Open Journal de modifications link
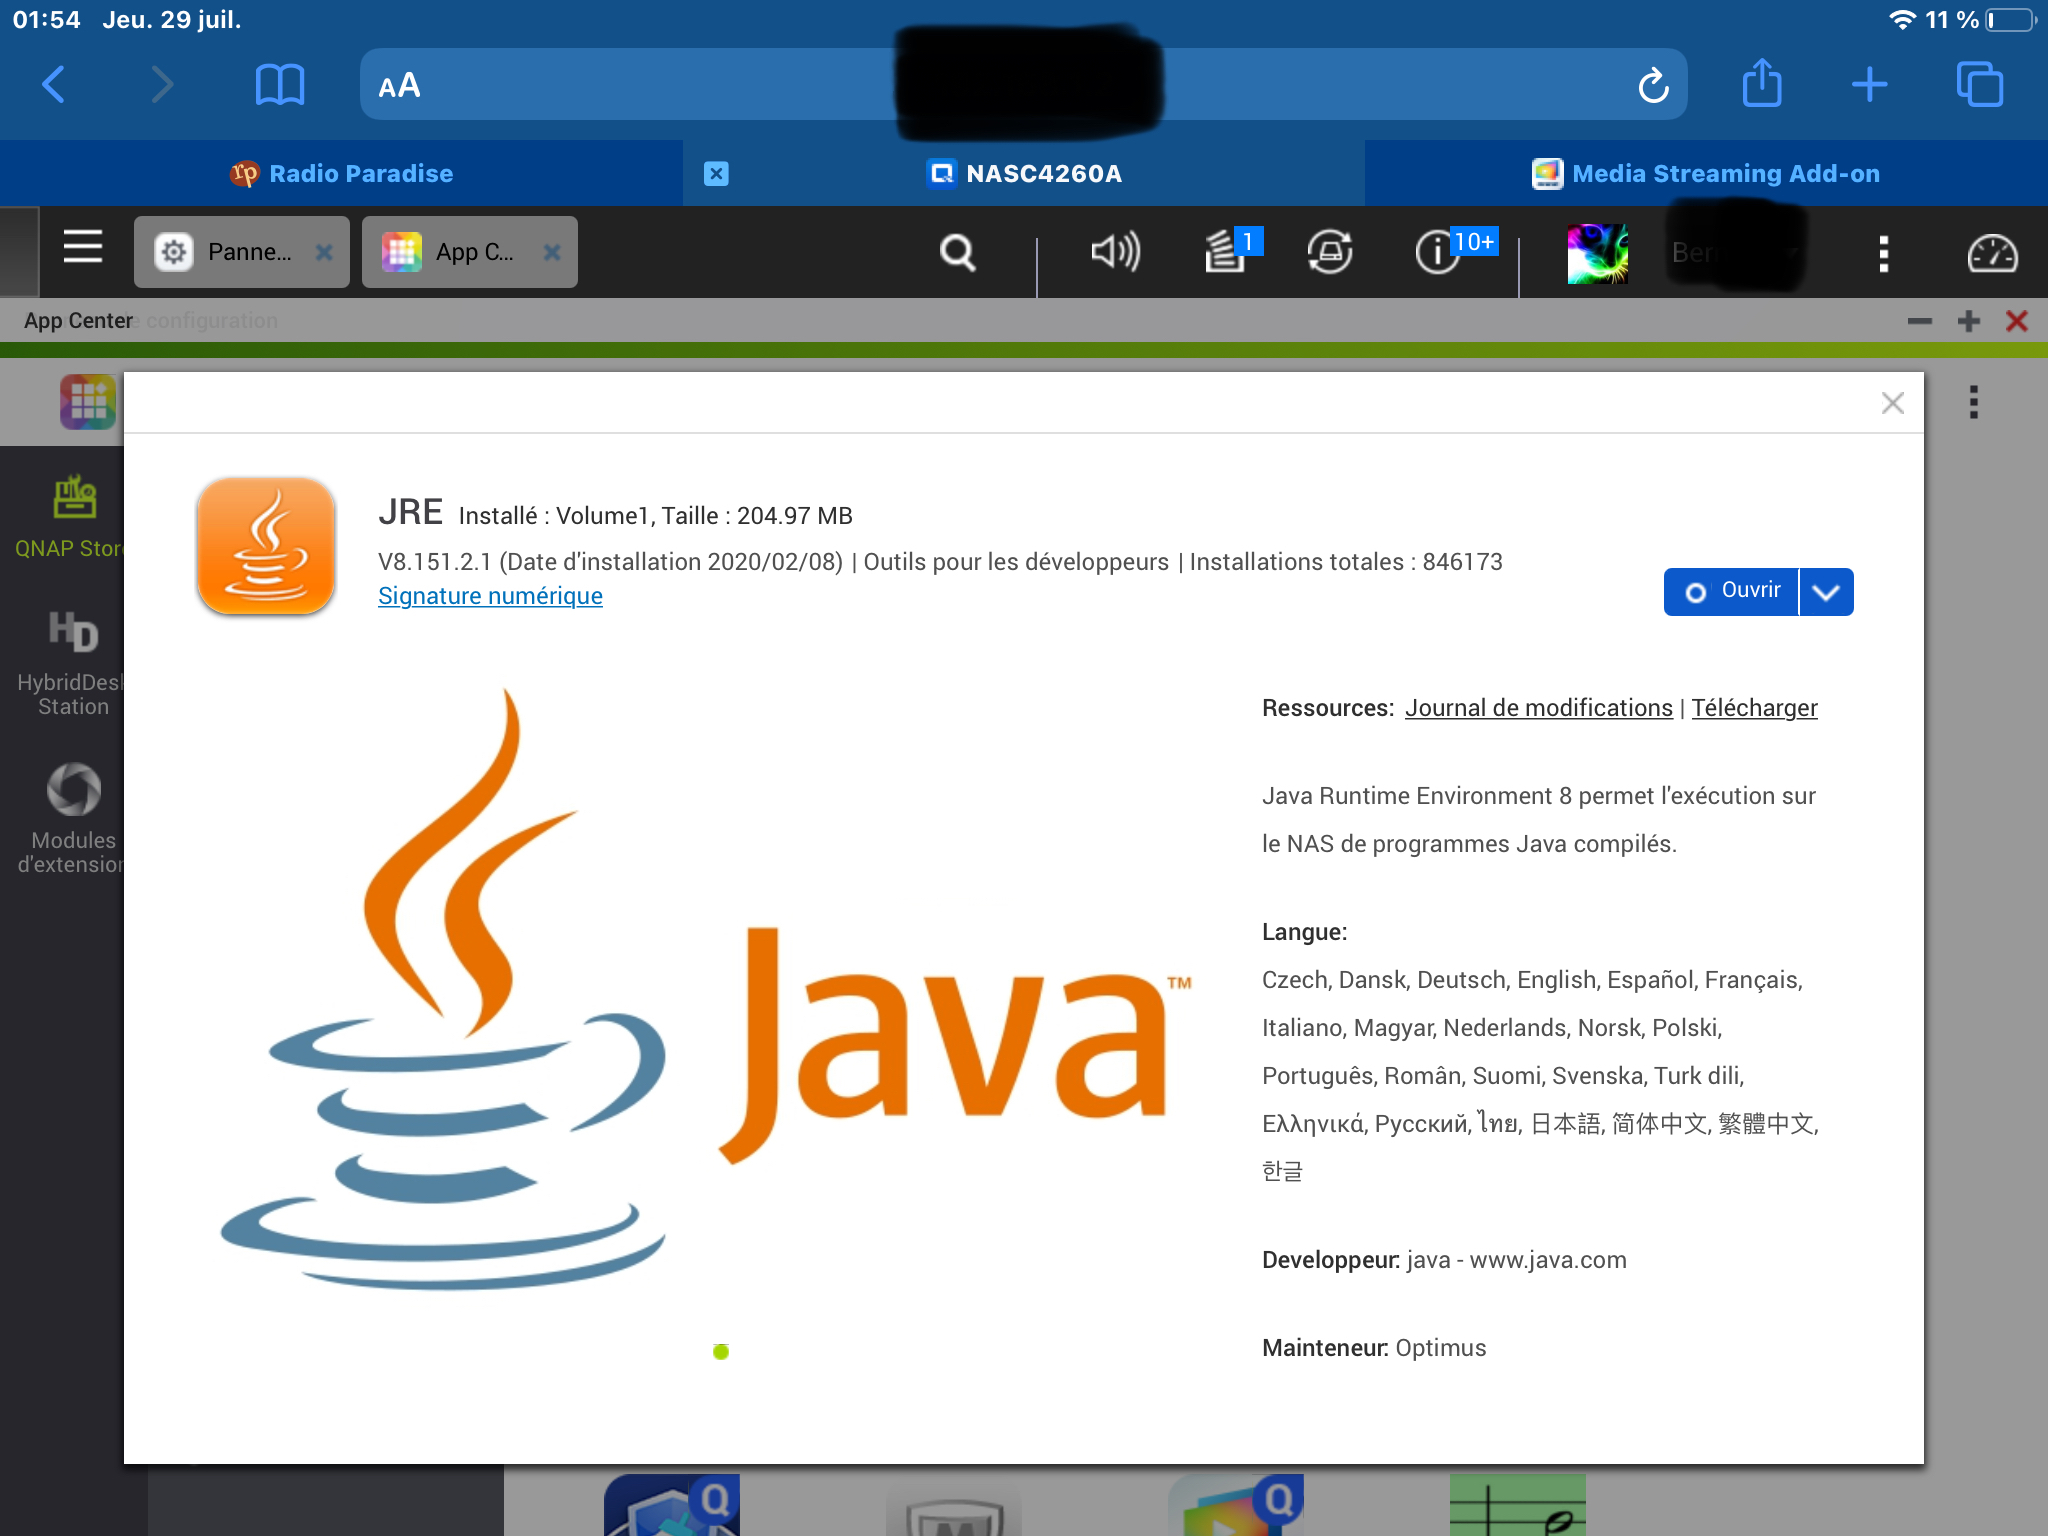This screenshot has height=1536, width=2048. pos(1538,708)
